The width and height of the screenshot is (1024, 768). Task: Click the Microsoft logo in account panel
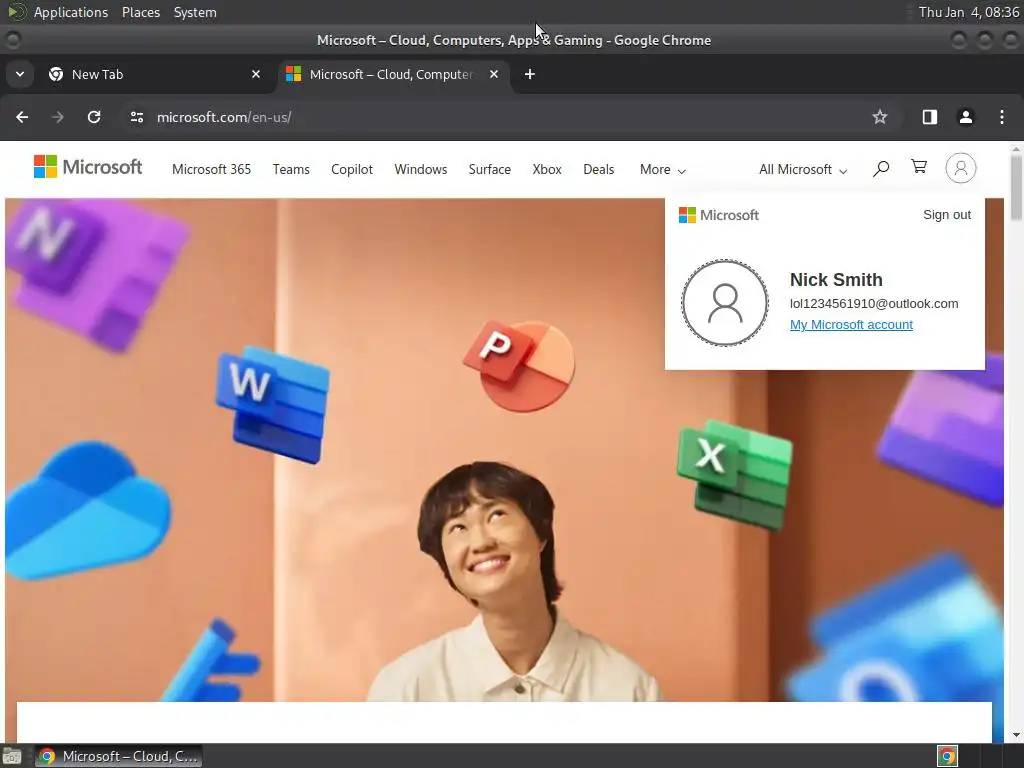click(x=718, y=215)
